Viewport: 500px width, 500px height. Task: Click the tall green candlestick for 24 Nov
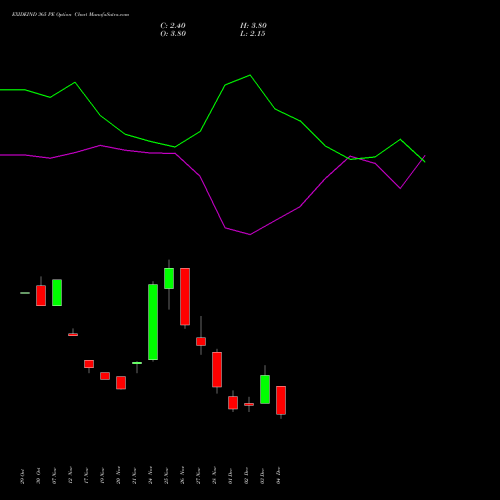coord(153,322)
